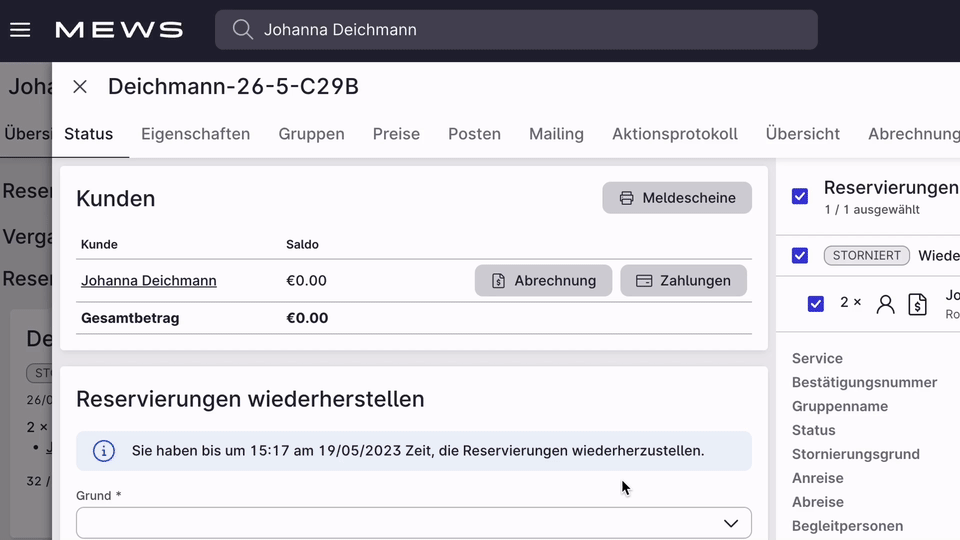
Task: Click the Abreise label
Action: pos(817,502)
